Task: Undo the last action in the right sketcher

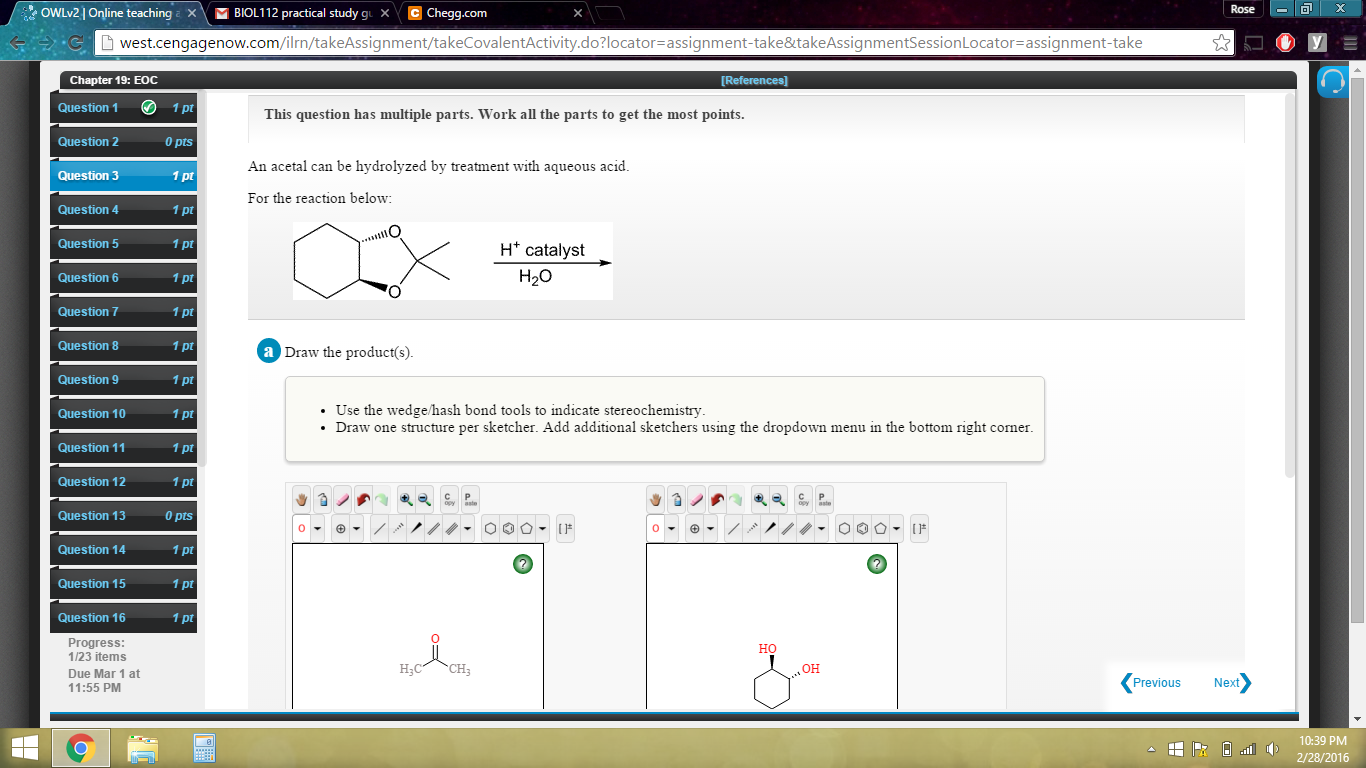Action: (x=717, y=500)
